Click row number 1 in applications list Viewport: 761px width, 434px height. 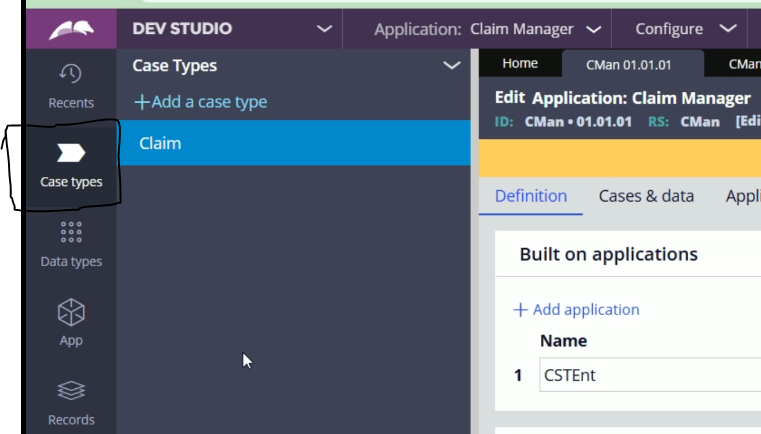pos(518,375)
